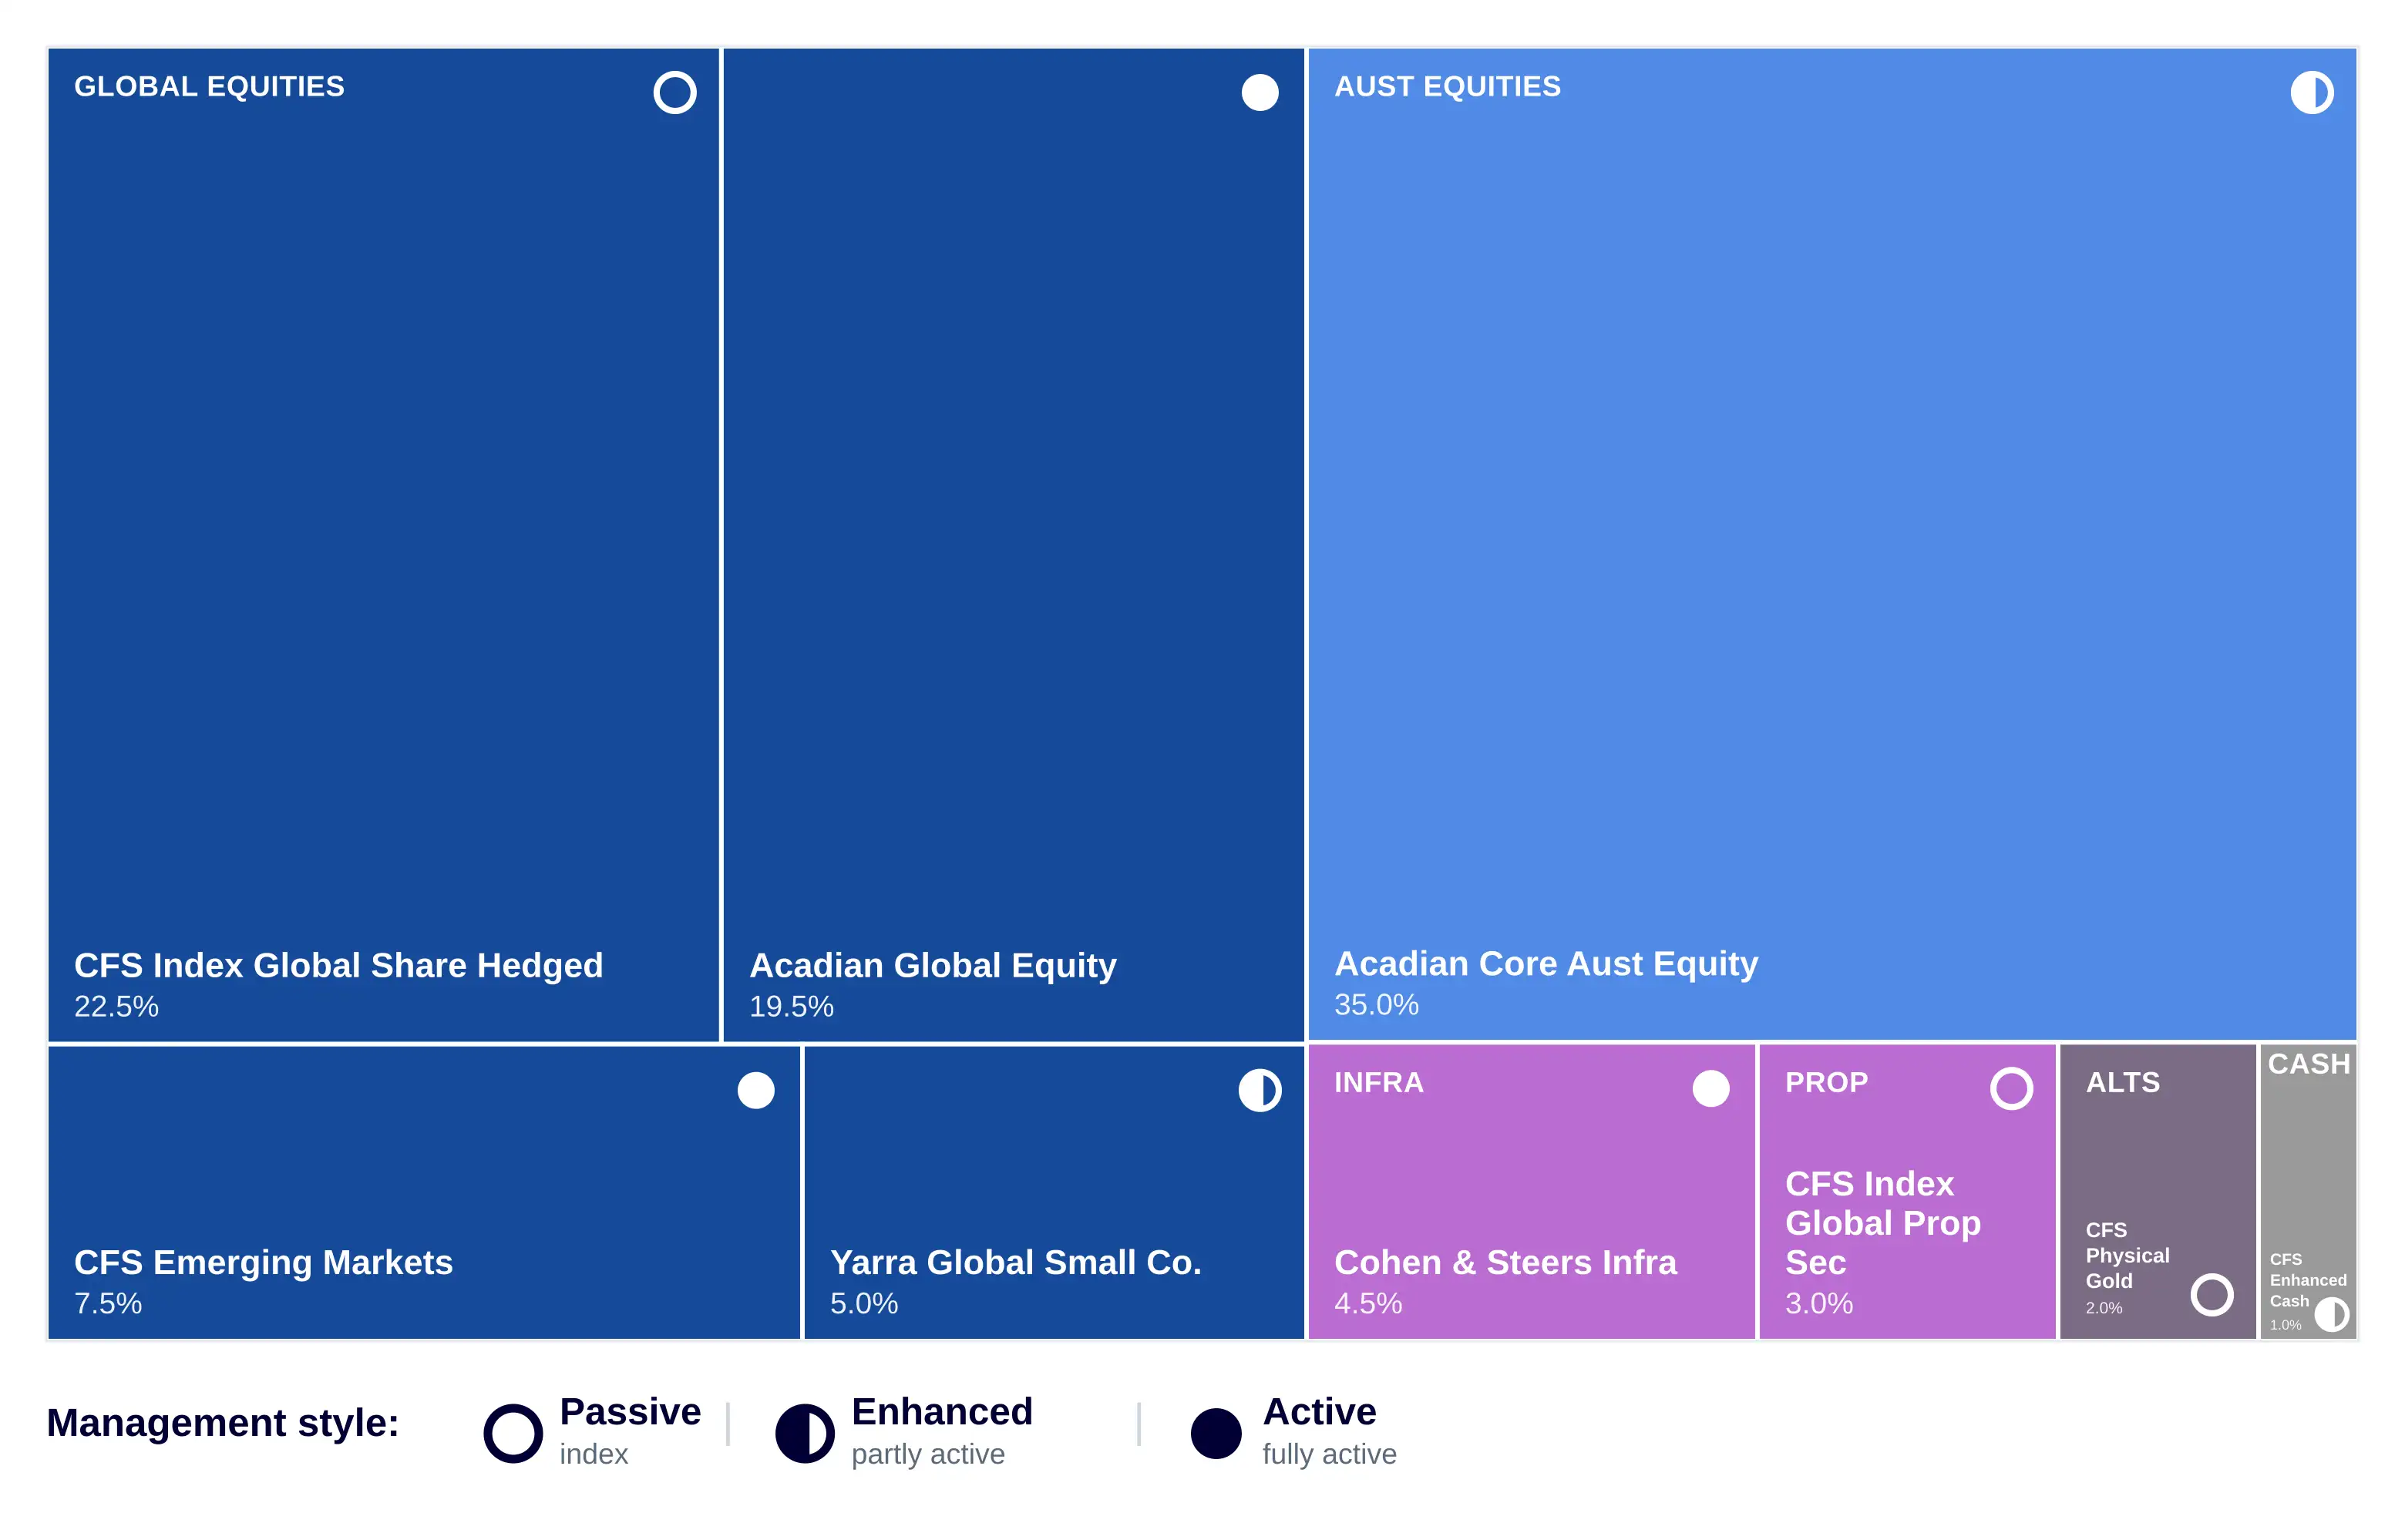This screenshot has height=1540, width=2405.
Task: Click the active dot icon on the INFRA tile
Action: pyautogui.click(x=1711, y=1088)
